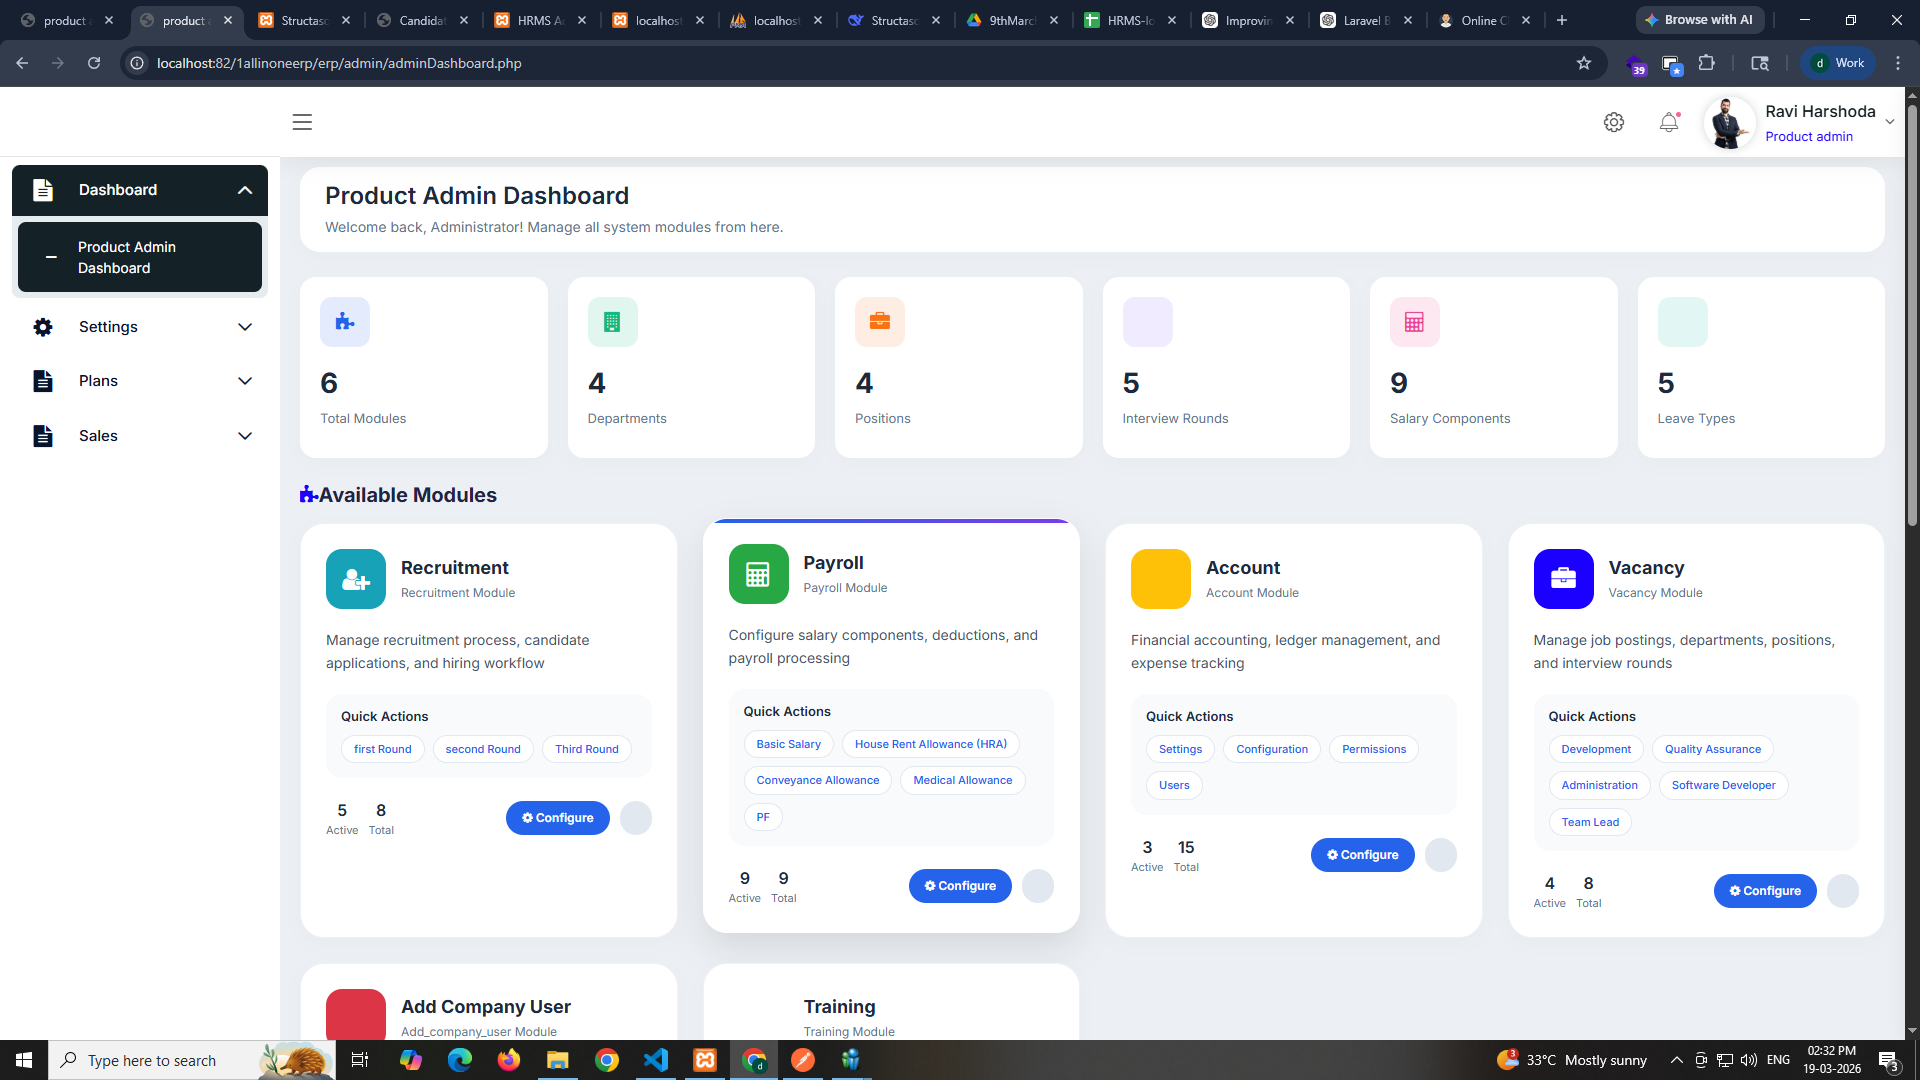Click the Windows taskbar search box
This screenshot has height=1080, width=1920.
(x=190, y=1060)
